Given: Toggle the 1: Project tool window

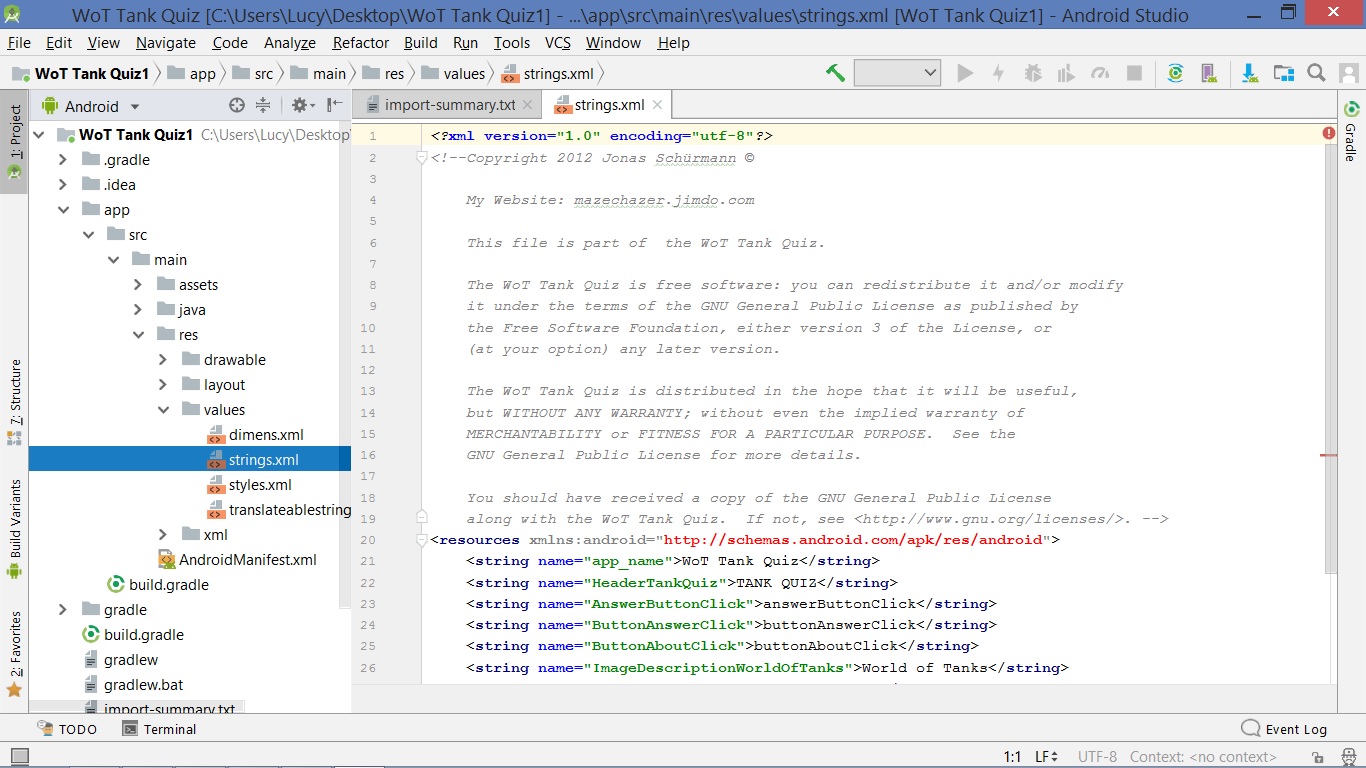Looking at the screenshot, I should pyautogui.click(x=14, y=142).
